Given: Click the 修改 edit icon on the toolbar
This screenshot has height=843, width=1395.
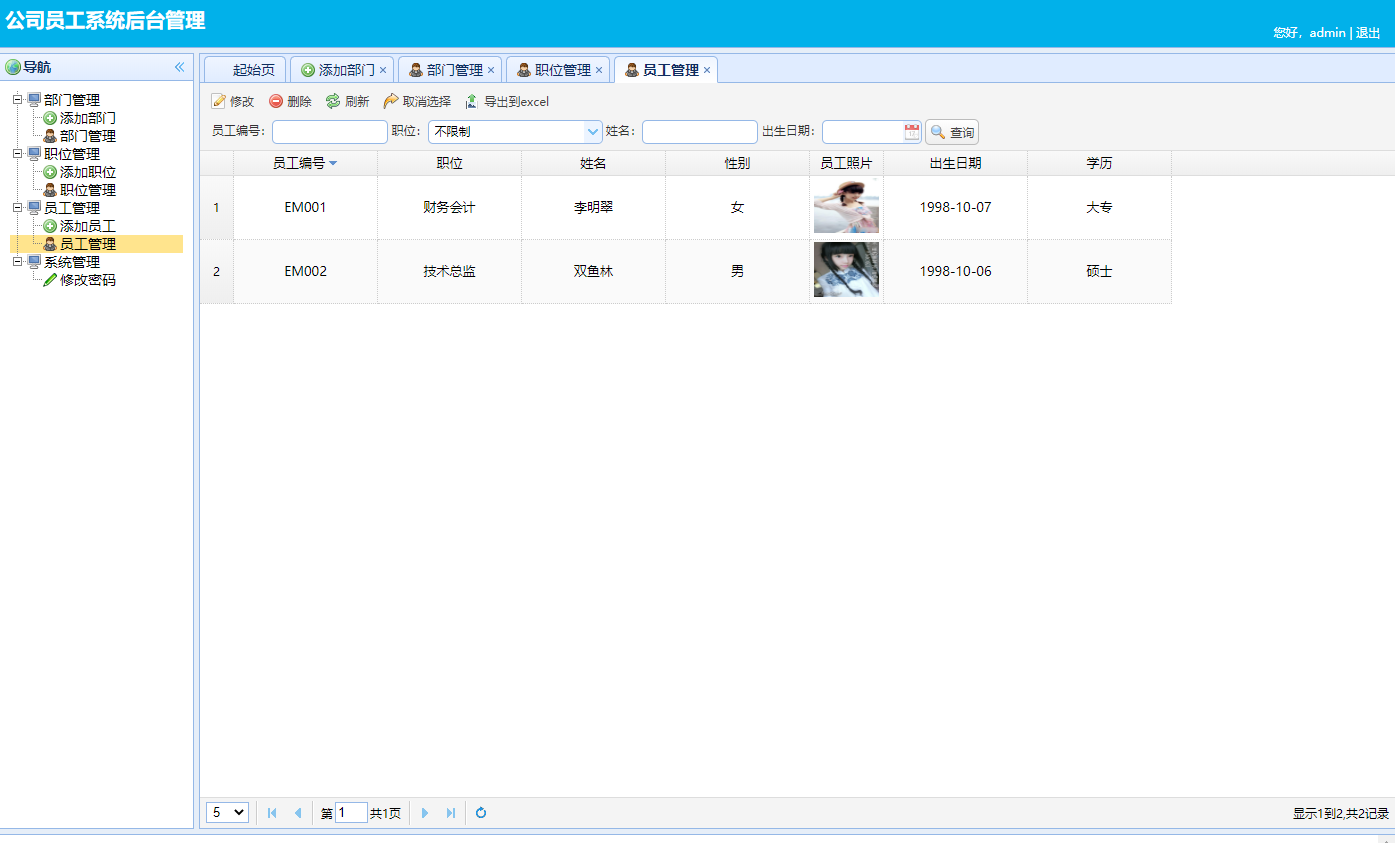Looking at the screenshot, I should click(219, 100).
